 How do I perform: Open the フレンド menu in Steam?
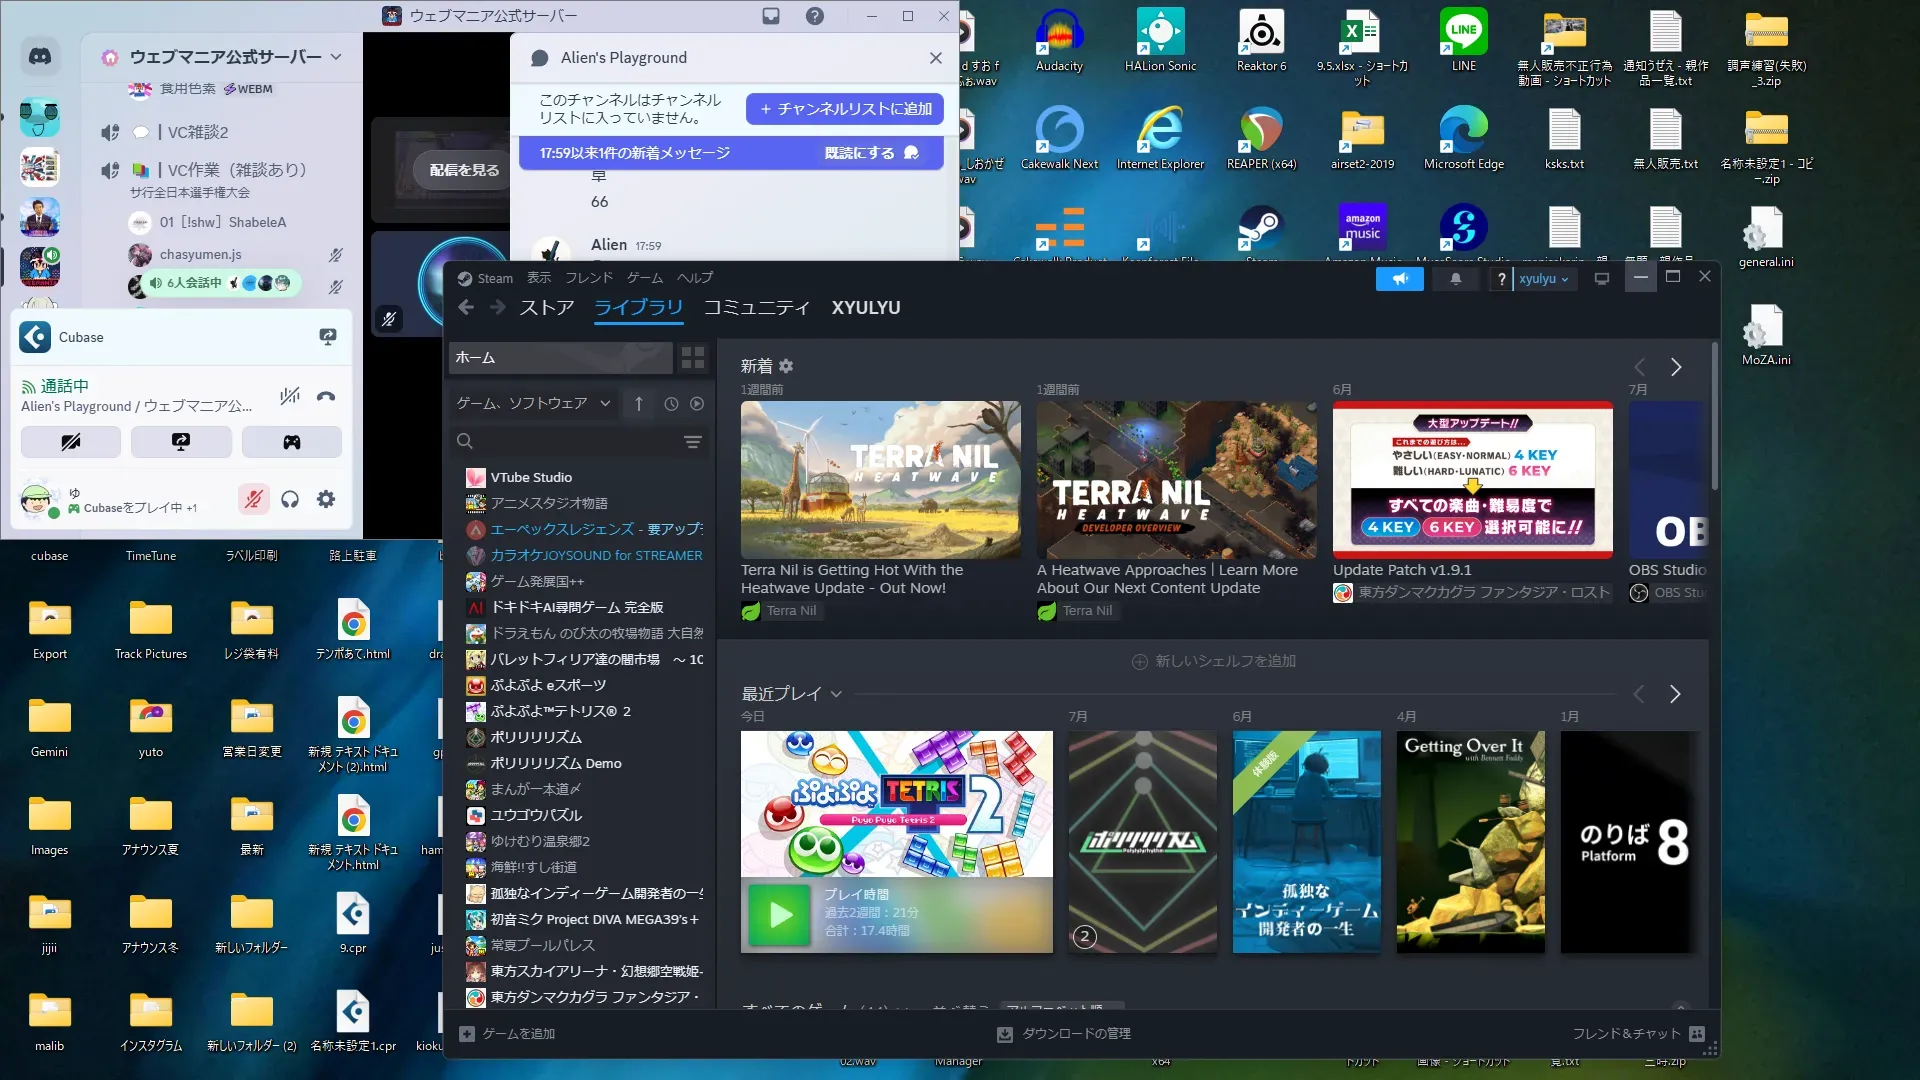point(588,278)
